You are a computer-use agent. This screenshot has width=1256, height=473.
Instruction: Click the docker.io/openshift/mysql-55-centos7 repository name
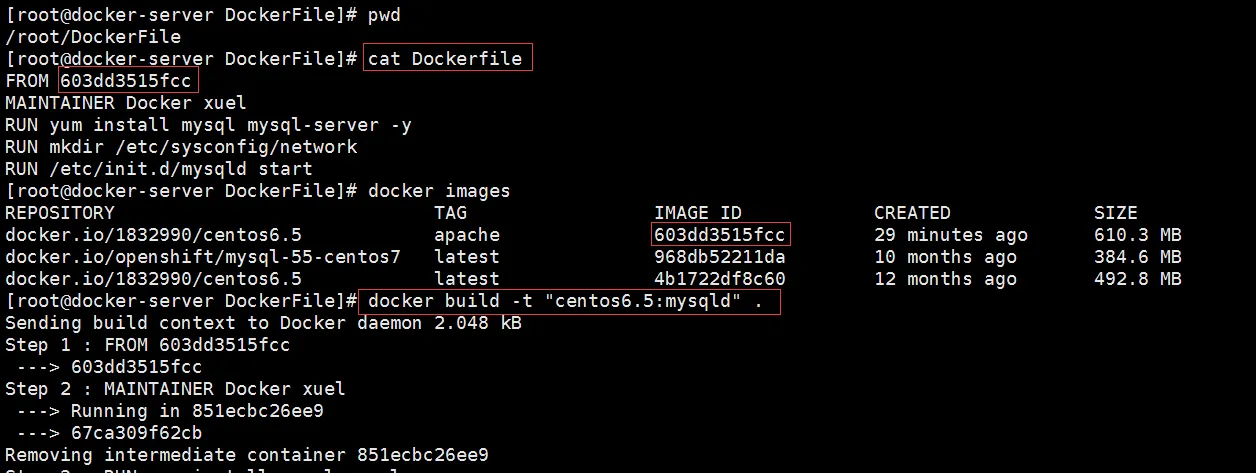click(203, 257)
